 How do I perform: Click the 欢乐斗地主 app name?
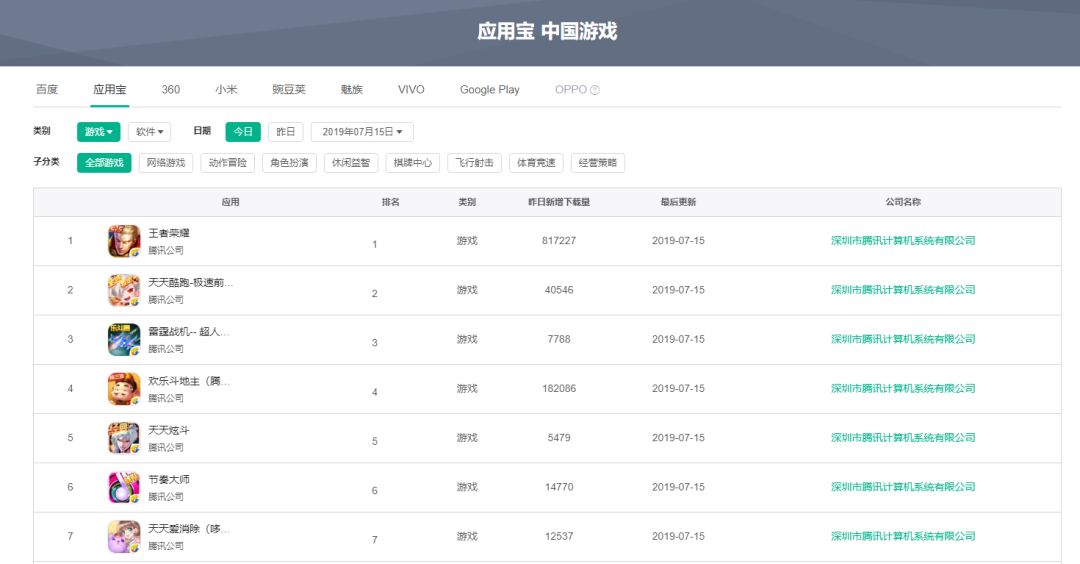[189, 382]
